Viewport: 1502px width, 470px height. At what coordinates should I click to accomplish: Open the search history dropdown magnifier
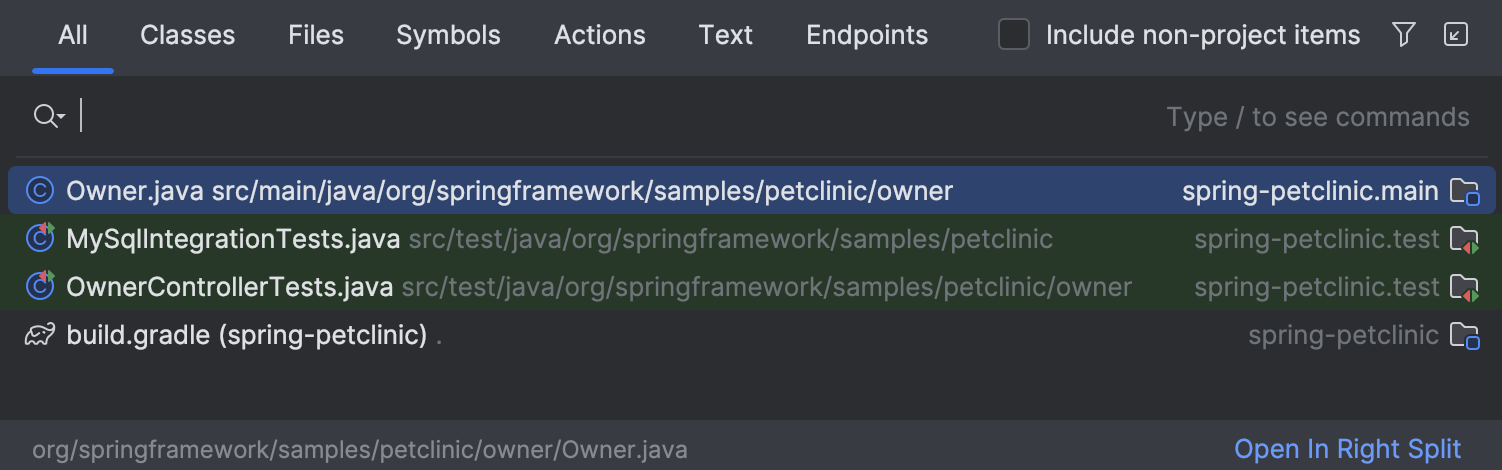48,117
